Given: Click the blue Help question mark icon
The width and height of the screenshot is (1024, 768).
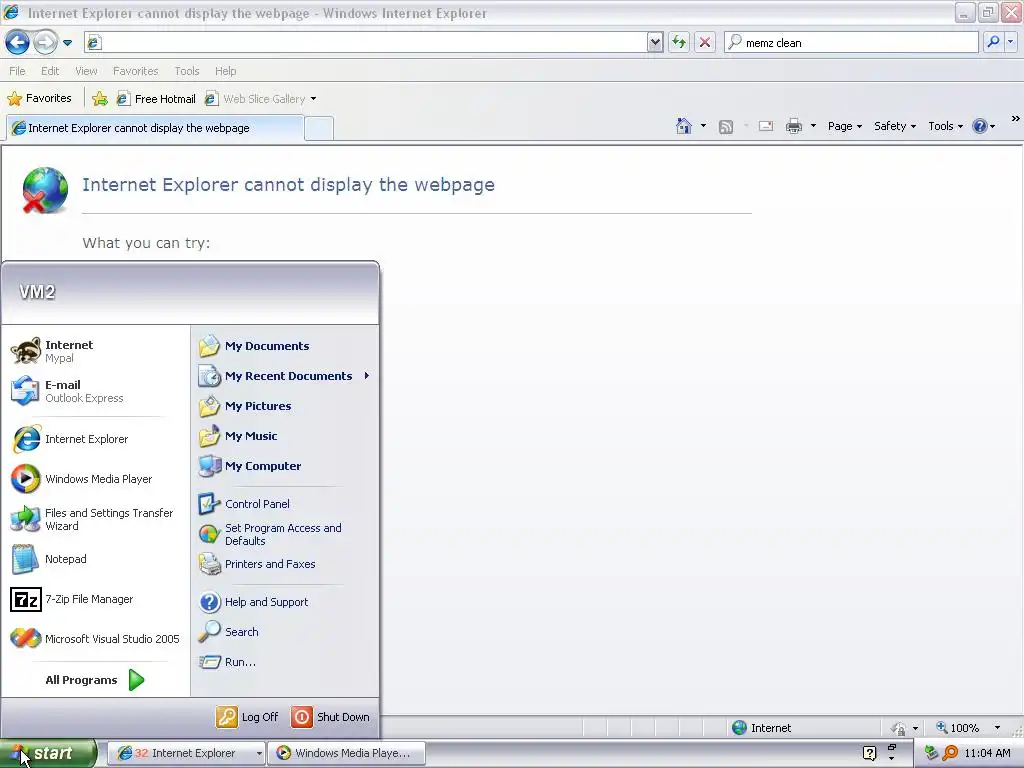Looking at the screenshot, I should (980, 126).
